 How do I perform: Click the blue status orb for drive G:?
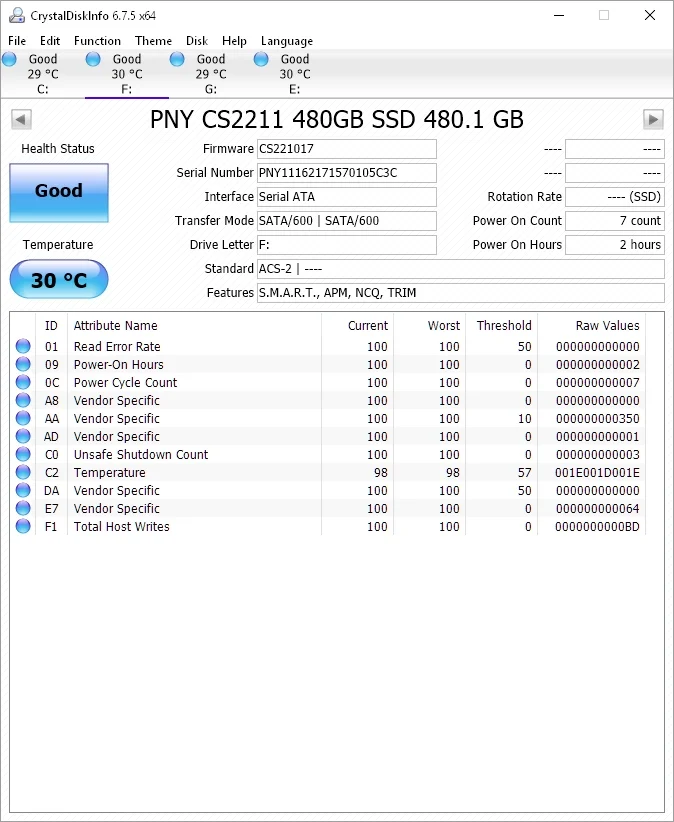click(177, 59)
